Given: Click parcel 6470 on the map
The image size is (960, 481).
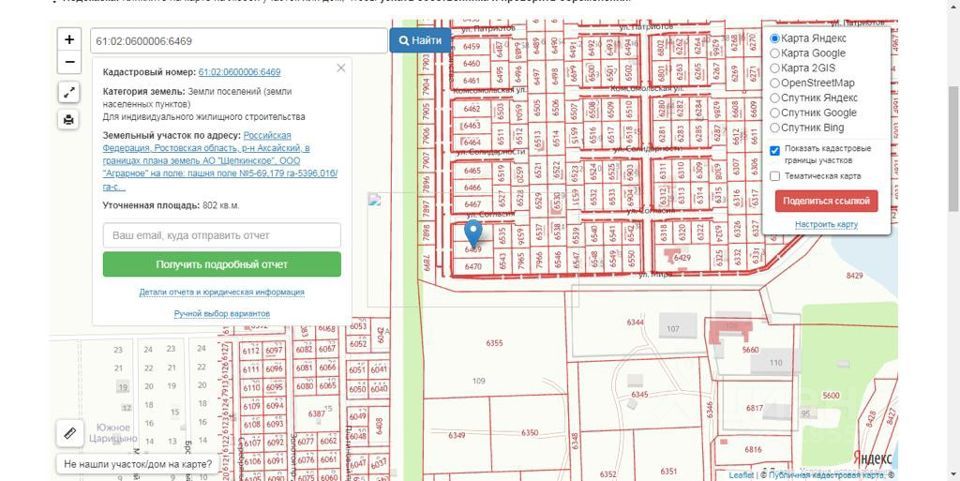Looking at the screenshot, I should pyautogui.click(x=473, y=267).
